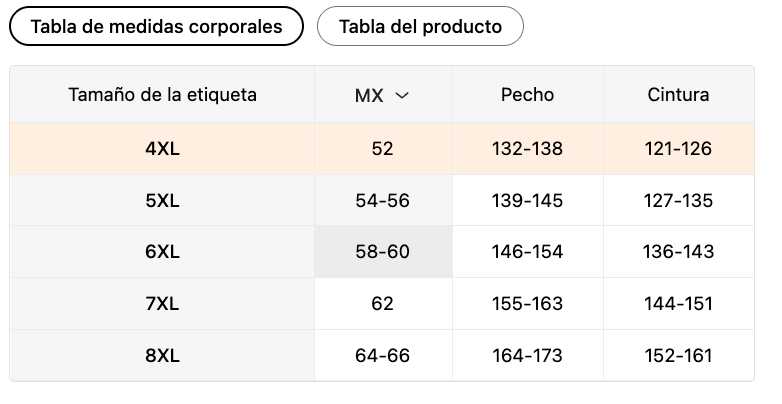782x404 pixels.
Task: Click the highlighted 58-60 MX cell
Action: click(383, 252)
